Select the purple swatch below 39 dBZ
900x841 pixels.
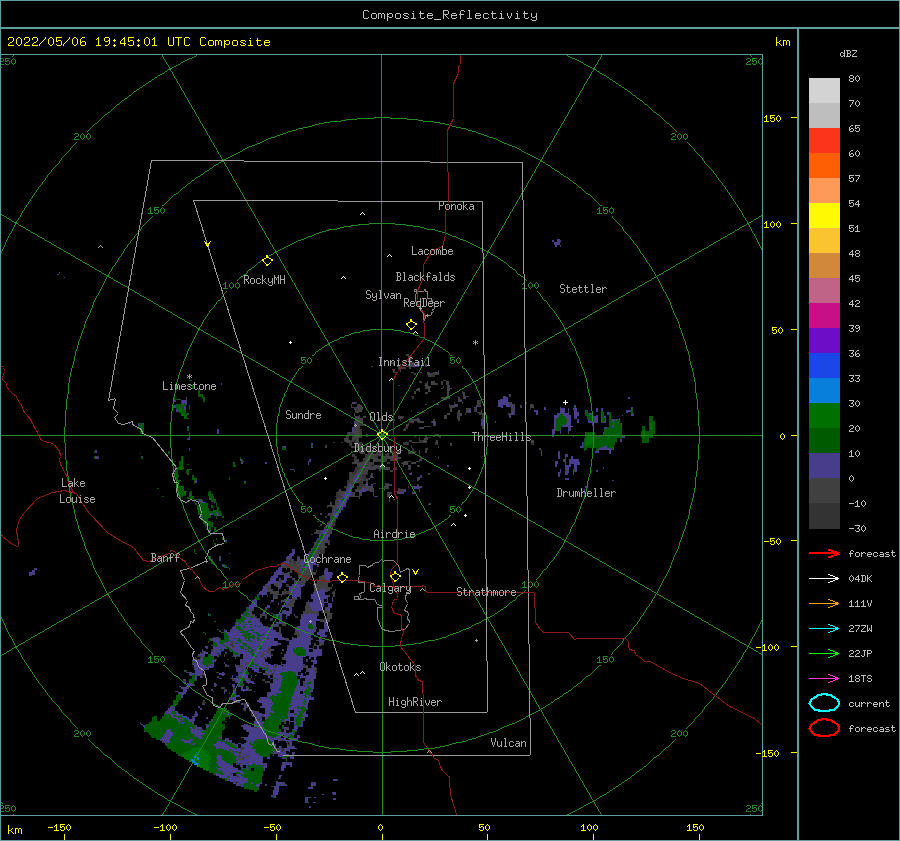coord(824,340)
